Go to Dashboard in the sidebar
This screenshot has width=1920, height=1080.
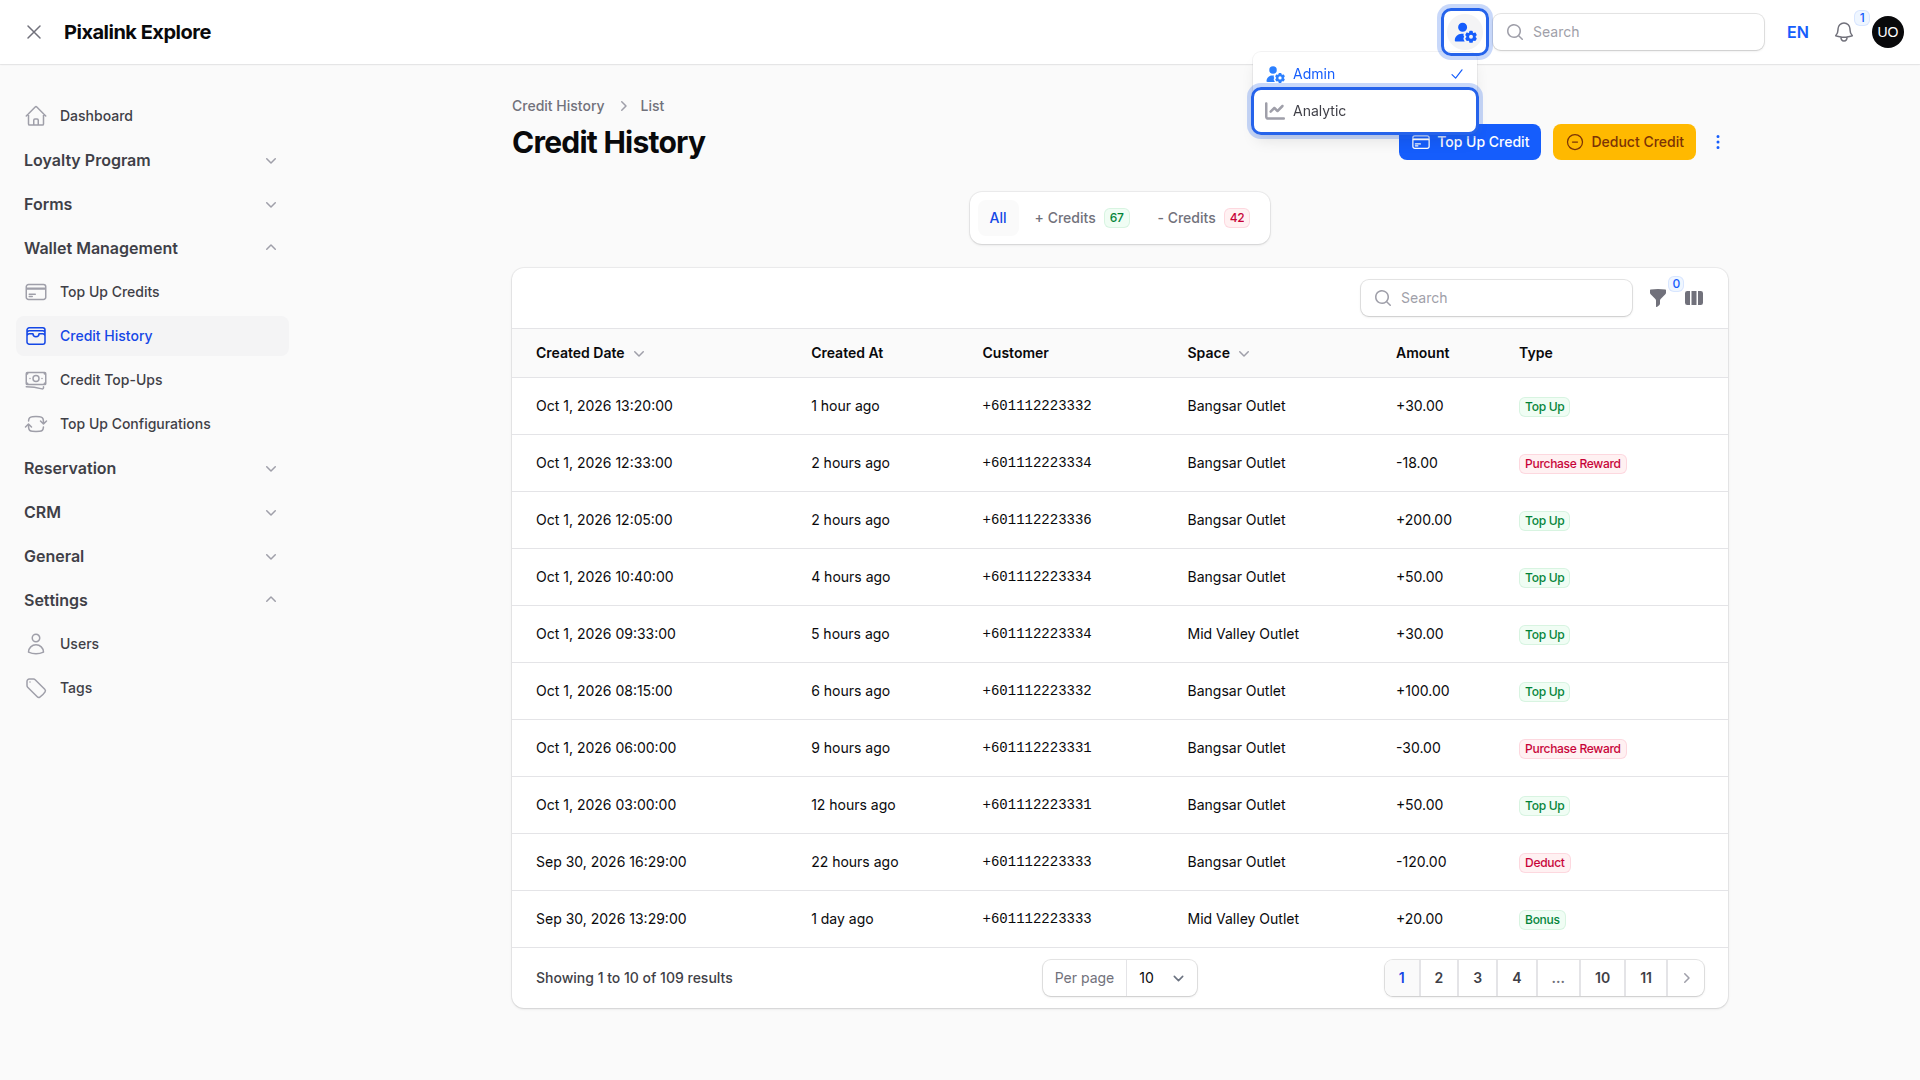click(152, 116)
